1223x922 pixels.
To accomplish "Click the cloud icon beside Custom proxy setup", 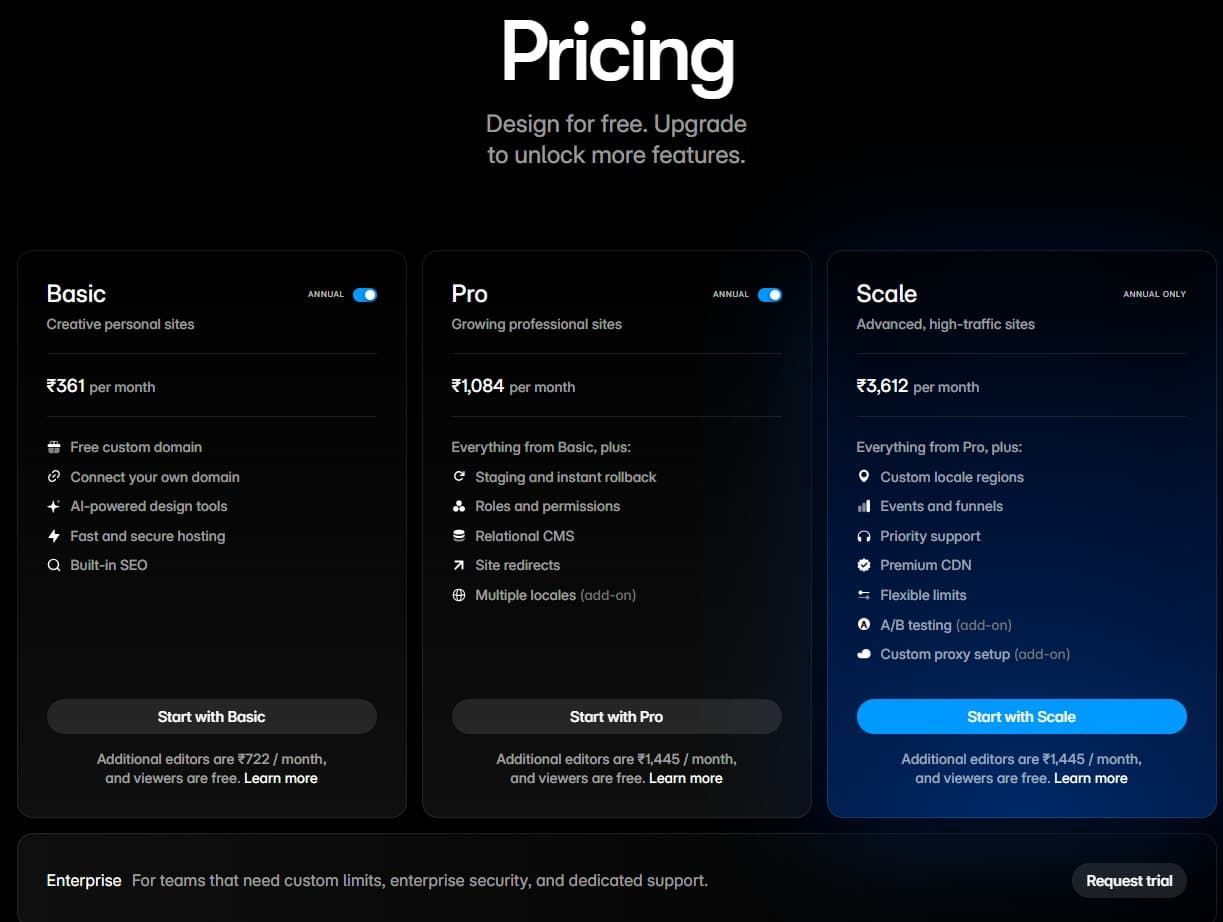I will pos(864,654).
